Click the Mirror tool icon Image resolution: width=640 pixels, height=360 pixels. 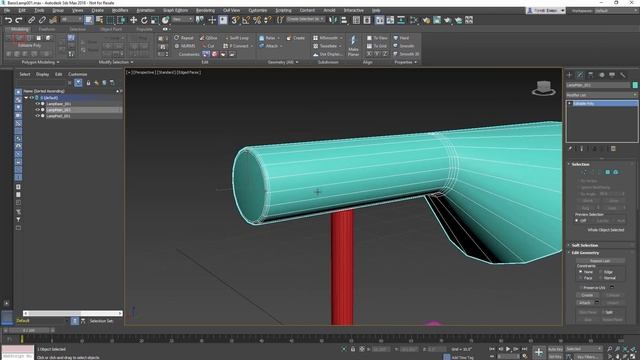point(333,20)
